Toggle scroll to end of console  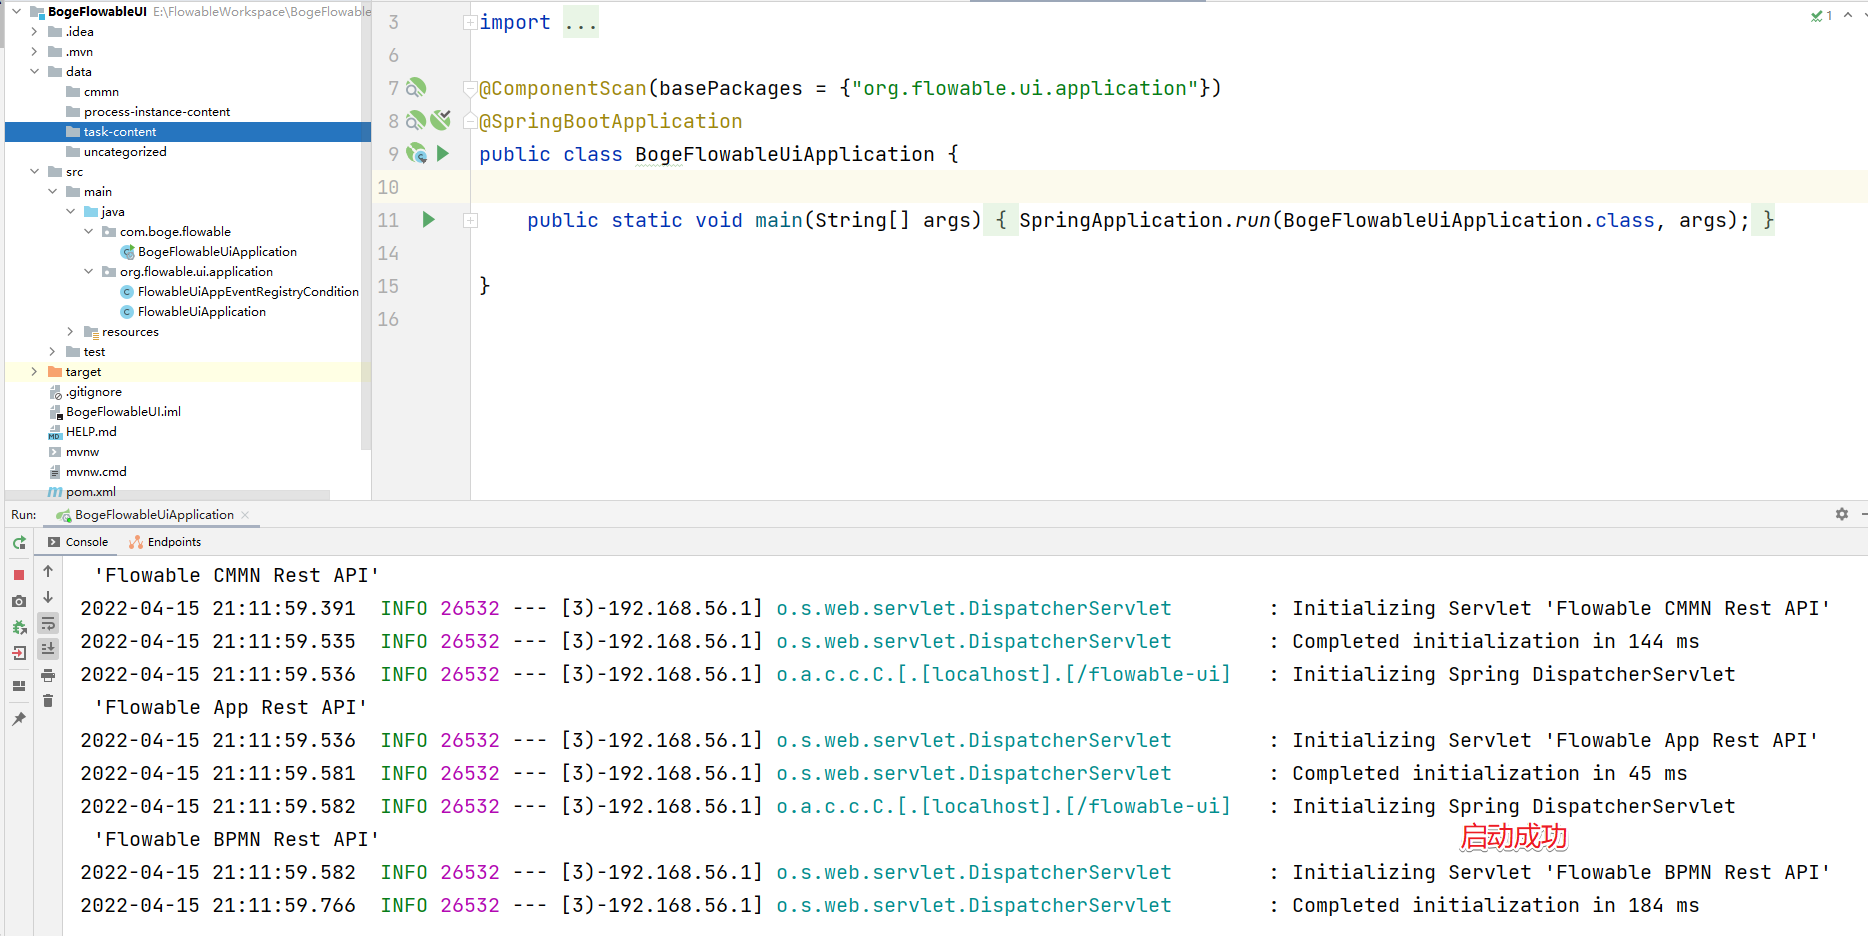(48, 649)
